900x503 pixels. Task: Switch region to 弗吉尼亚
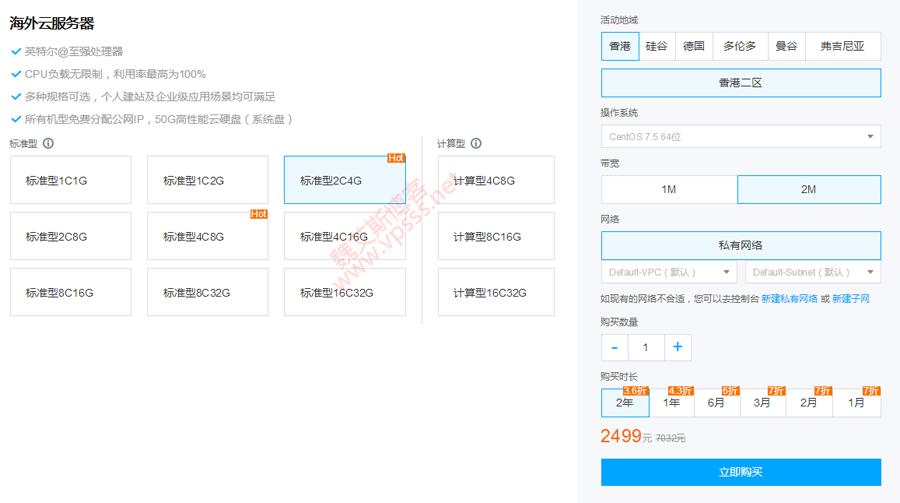coord(842,47)
